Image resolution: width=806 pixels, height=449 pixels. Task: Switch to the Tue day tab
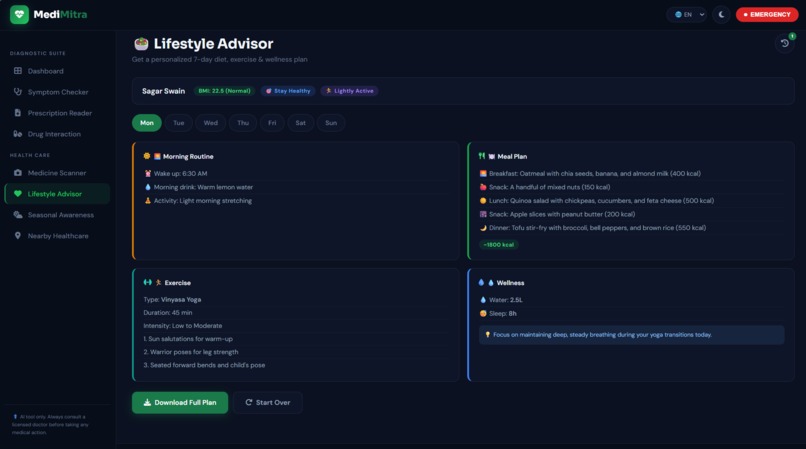pos(179,123)
